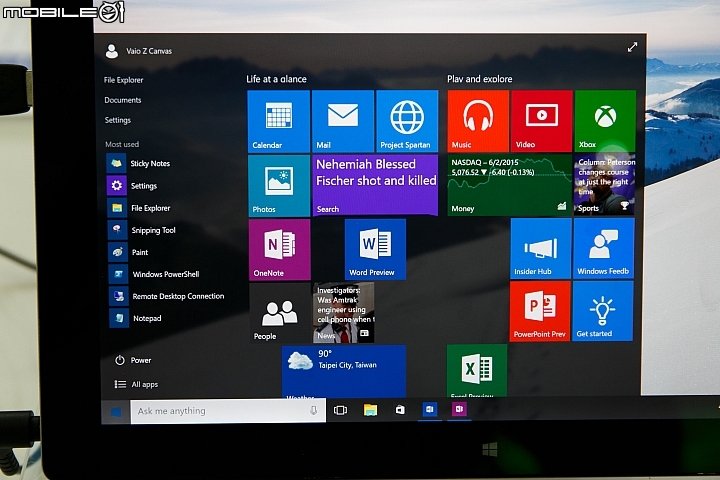Open the Money NASDAQ tile
Viewport: 720px width, 480px height.
pos(509,185)
